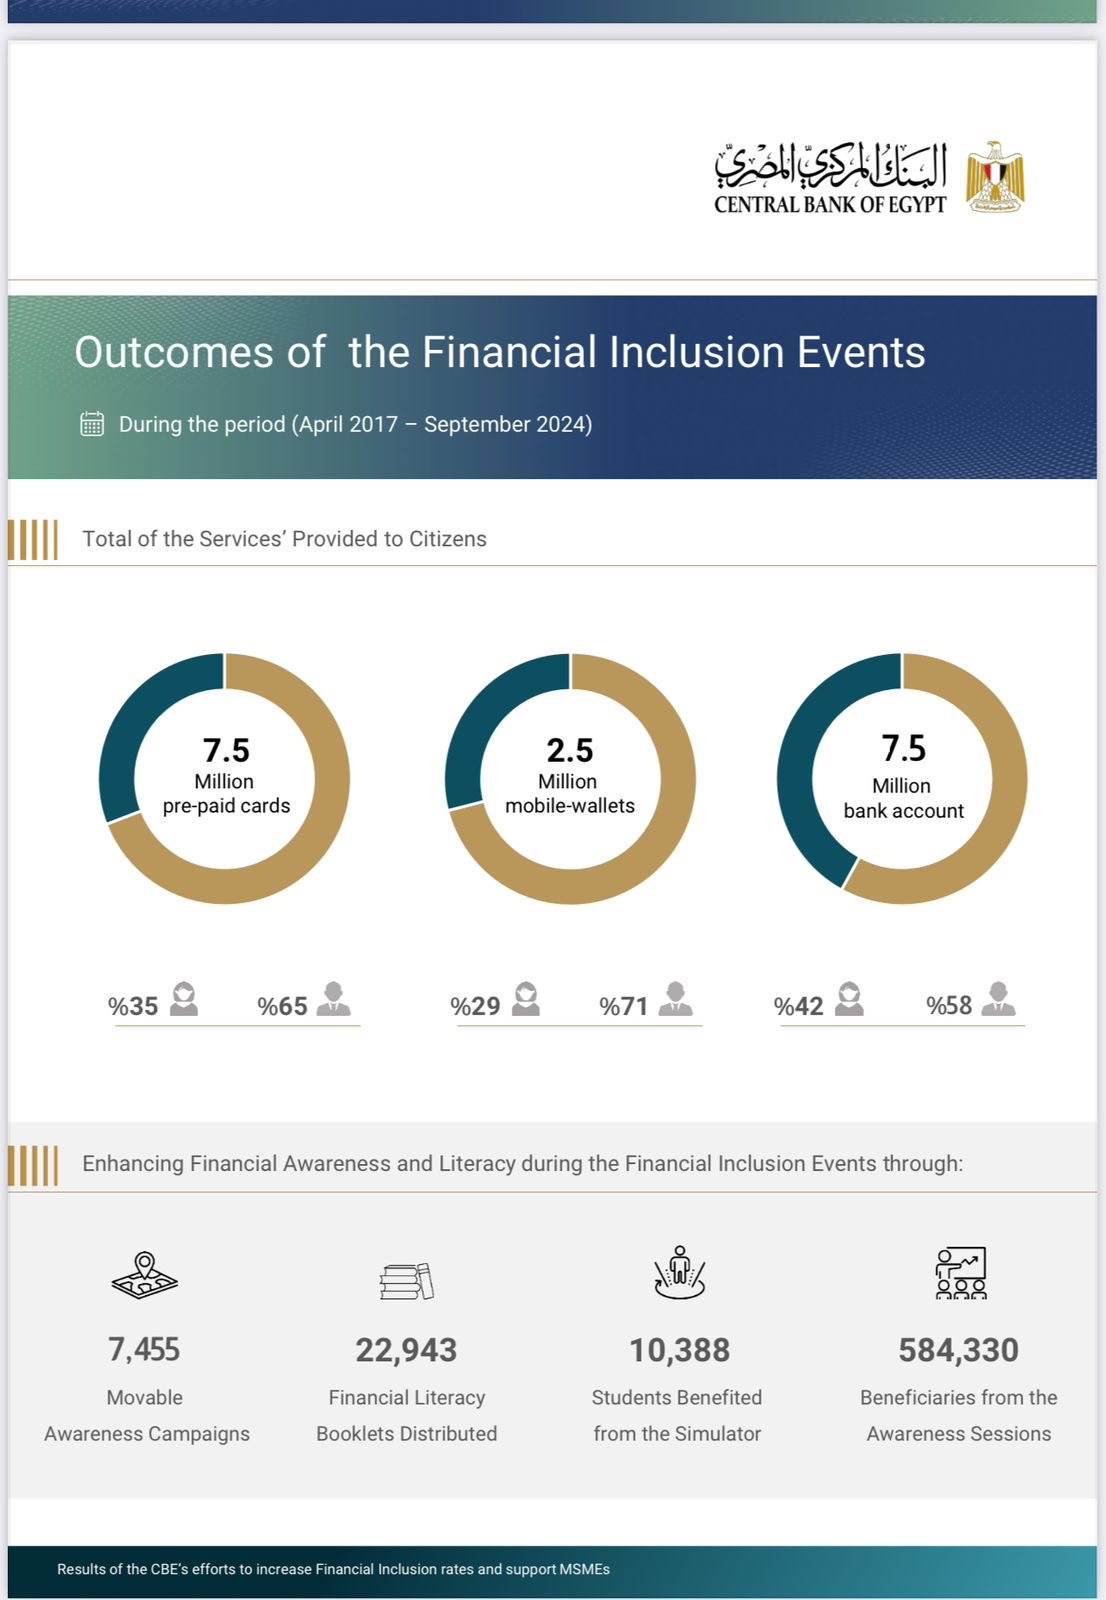Click the student simulator icon
Viewport: 1106px width, 1600px height.
point(679,1273)
